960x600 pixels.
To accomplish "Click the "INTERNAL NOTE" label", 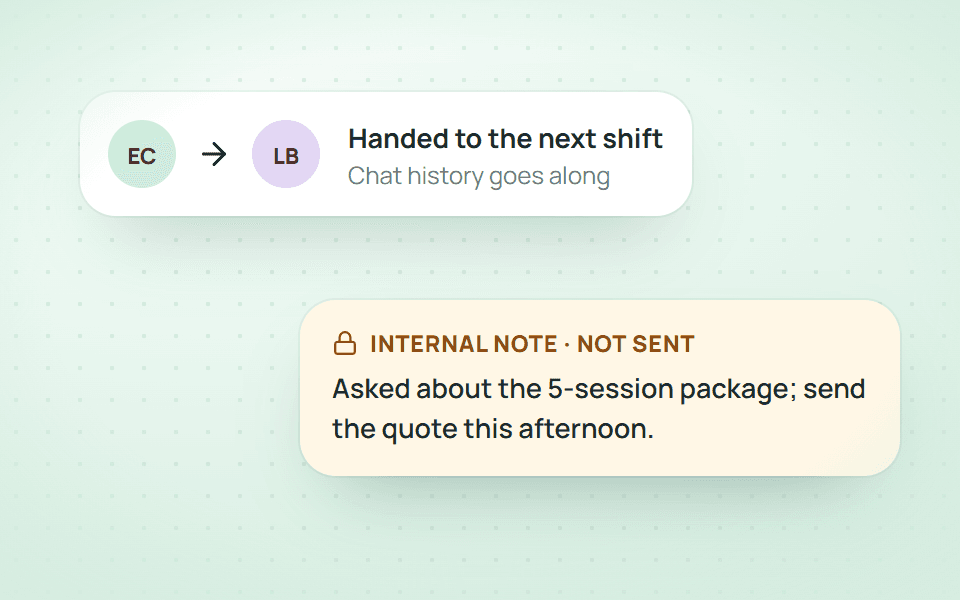I will (463, 344).
